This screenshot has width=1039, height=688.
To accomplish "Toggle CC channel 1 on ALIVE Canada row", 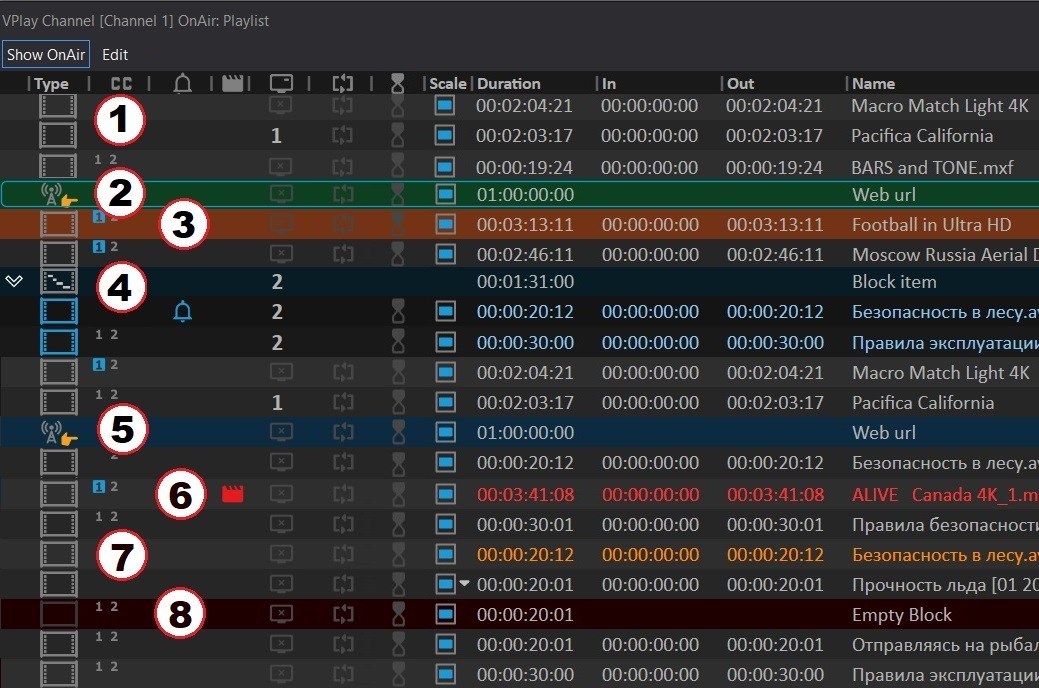I will 99,487.
